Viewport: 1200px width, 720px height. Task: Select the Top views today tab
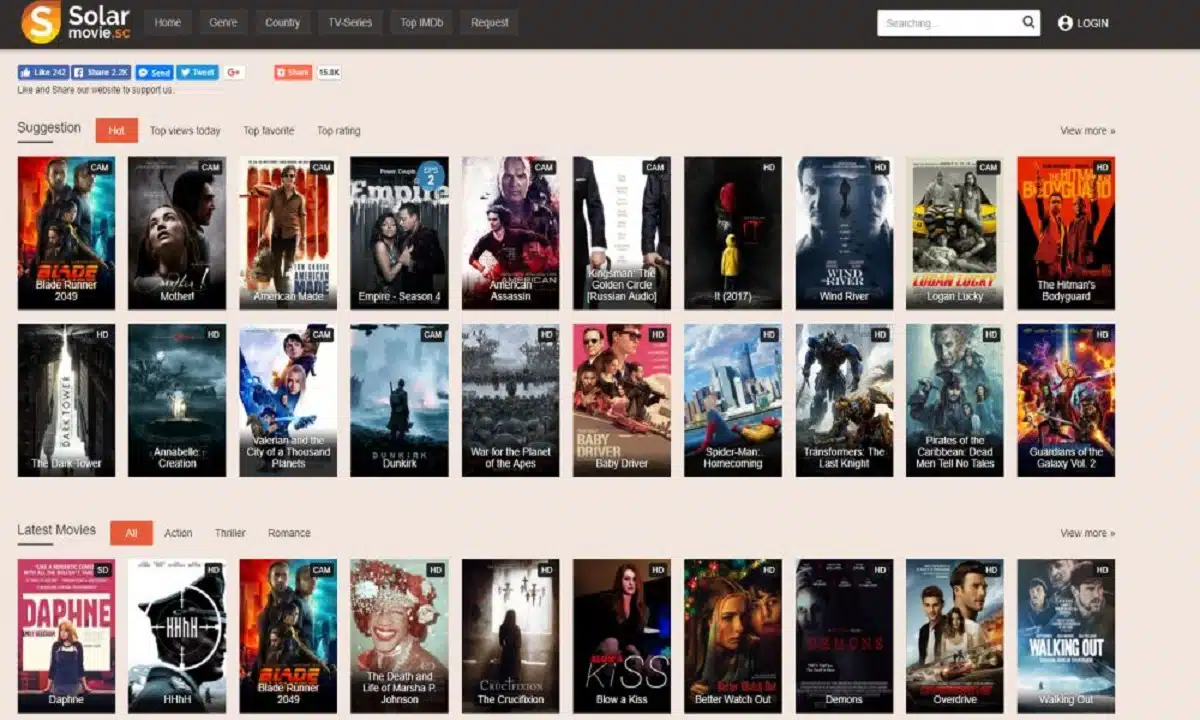(x=185, y=131)
